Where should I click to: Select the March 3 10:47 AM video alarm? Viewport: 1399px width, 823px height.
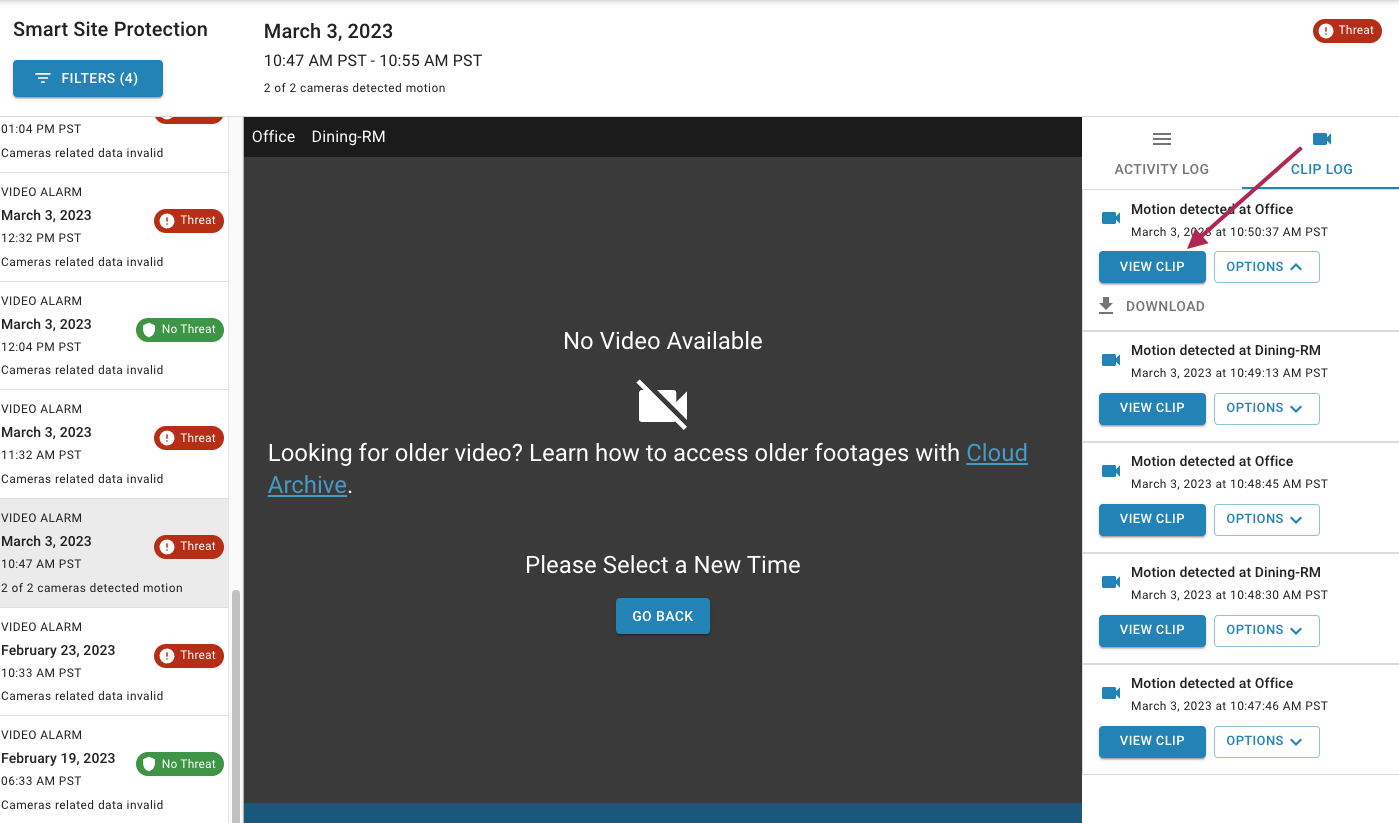pyautogui.click(x=114, y=553)
